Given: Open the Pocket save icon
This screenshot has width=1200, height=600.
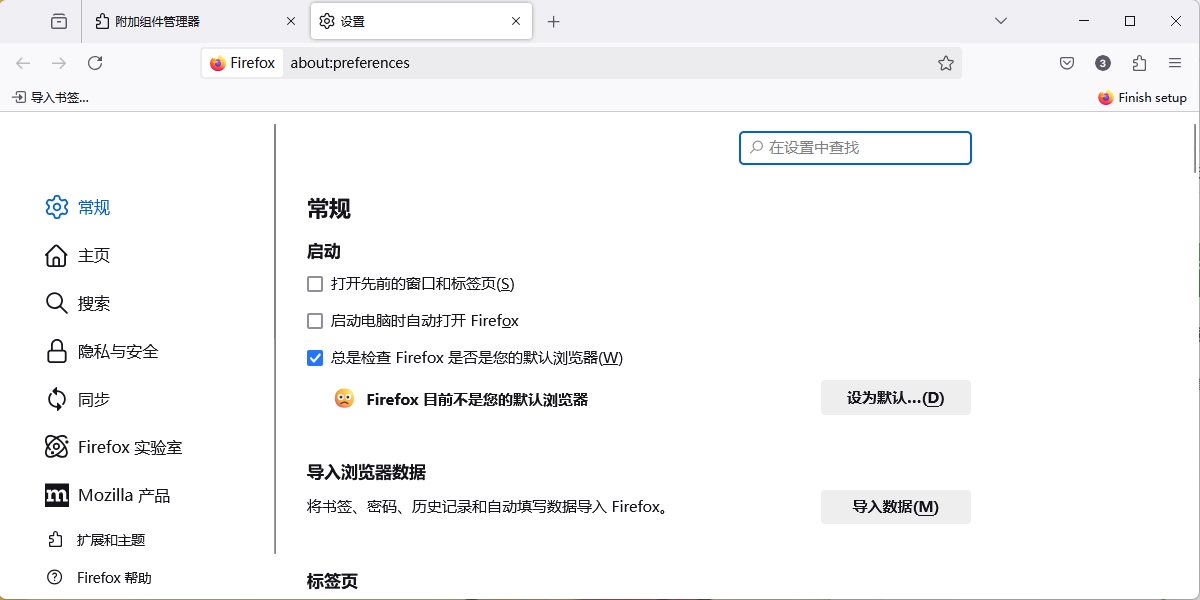Looking at the screenshot, I should pyautogui.click(x=1067, y=63).
